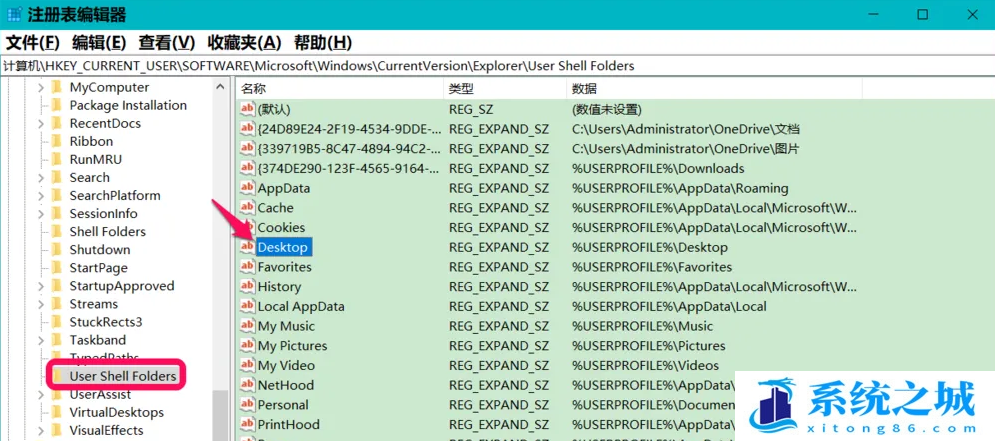Expand the MyComputer tree node

(x=41, y=88)
